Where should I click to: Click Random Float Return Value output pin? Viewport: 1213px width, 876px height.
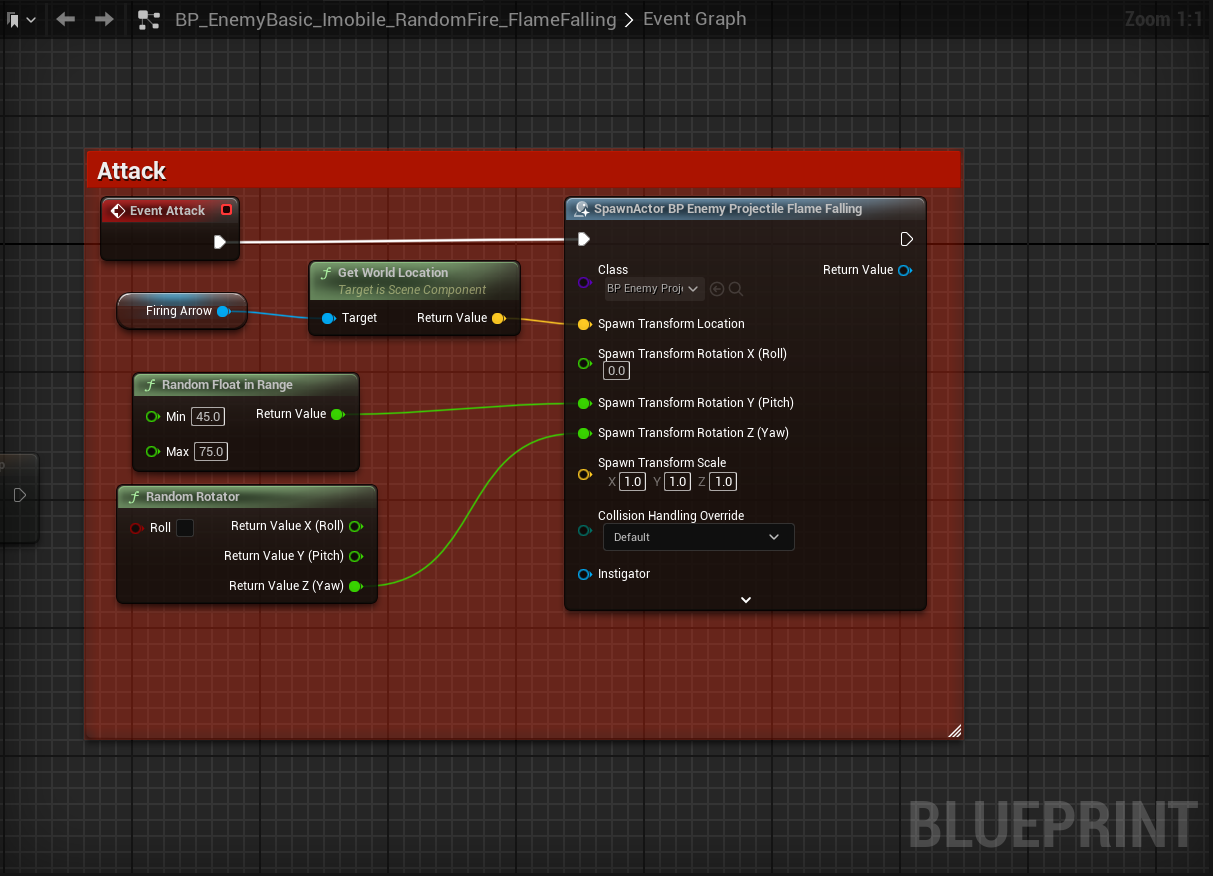[x=337, y=414]
